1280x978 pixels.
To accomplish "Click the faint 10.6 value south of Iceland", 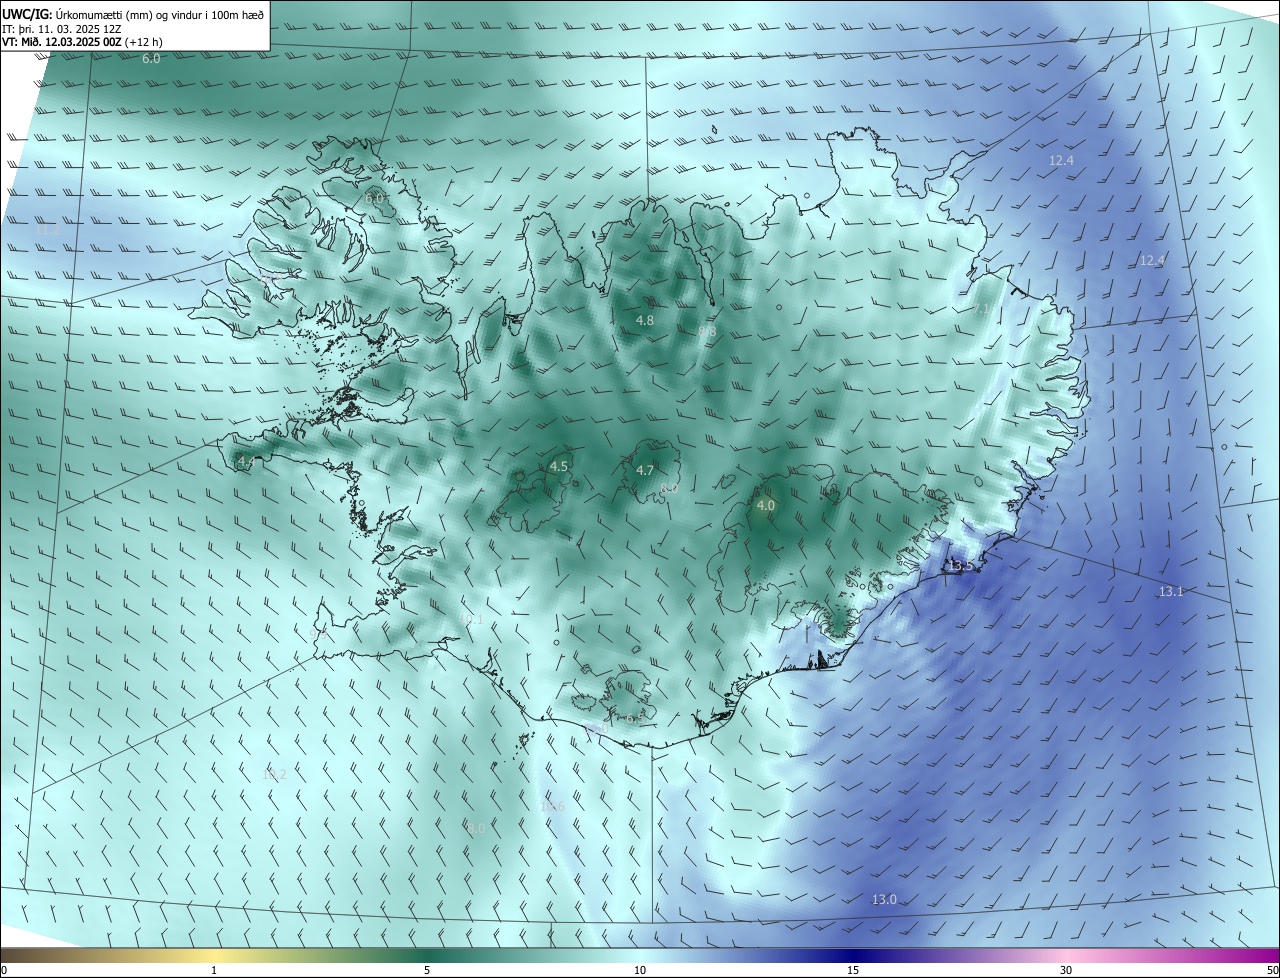I will click(x=552, y=806).
